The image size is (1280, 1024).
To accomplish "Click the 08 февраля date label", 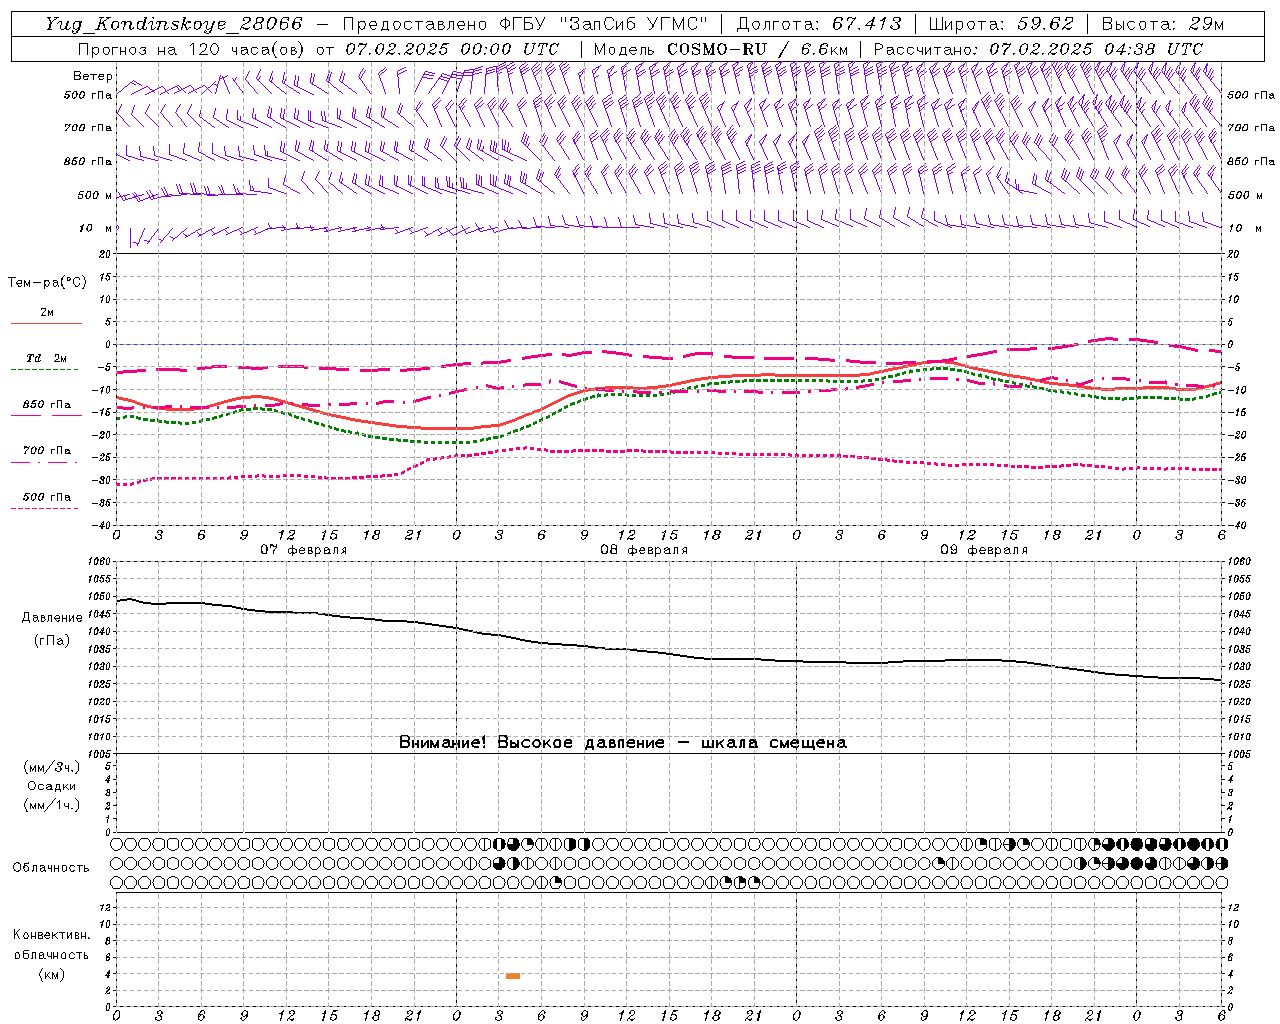I will pyautogui.click(x=644, y=550).
